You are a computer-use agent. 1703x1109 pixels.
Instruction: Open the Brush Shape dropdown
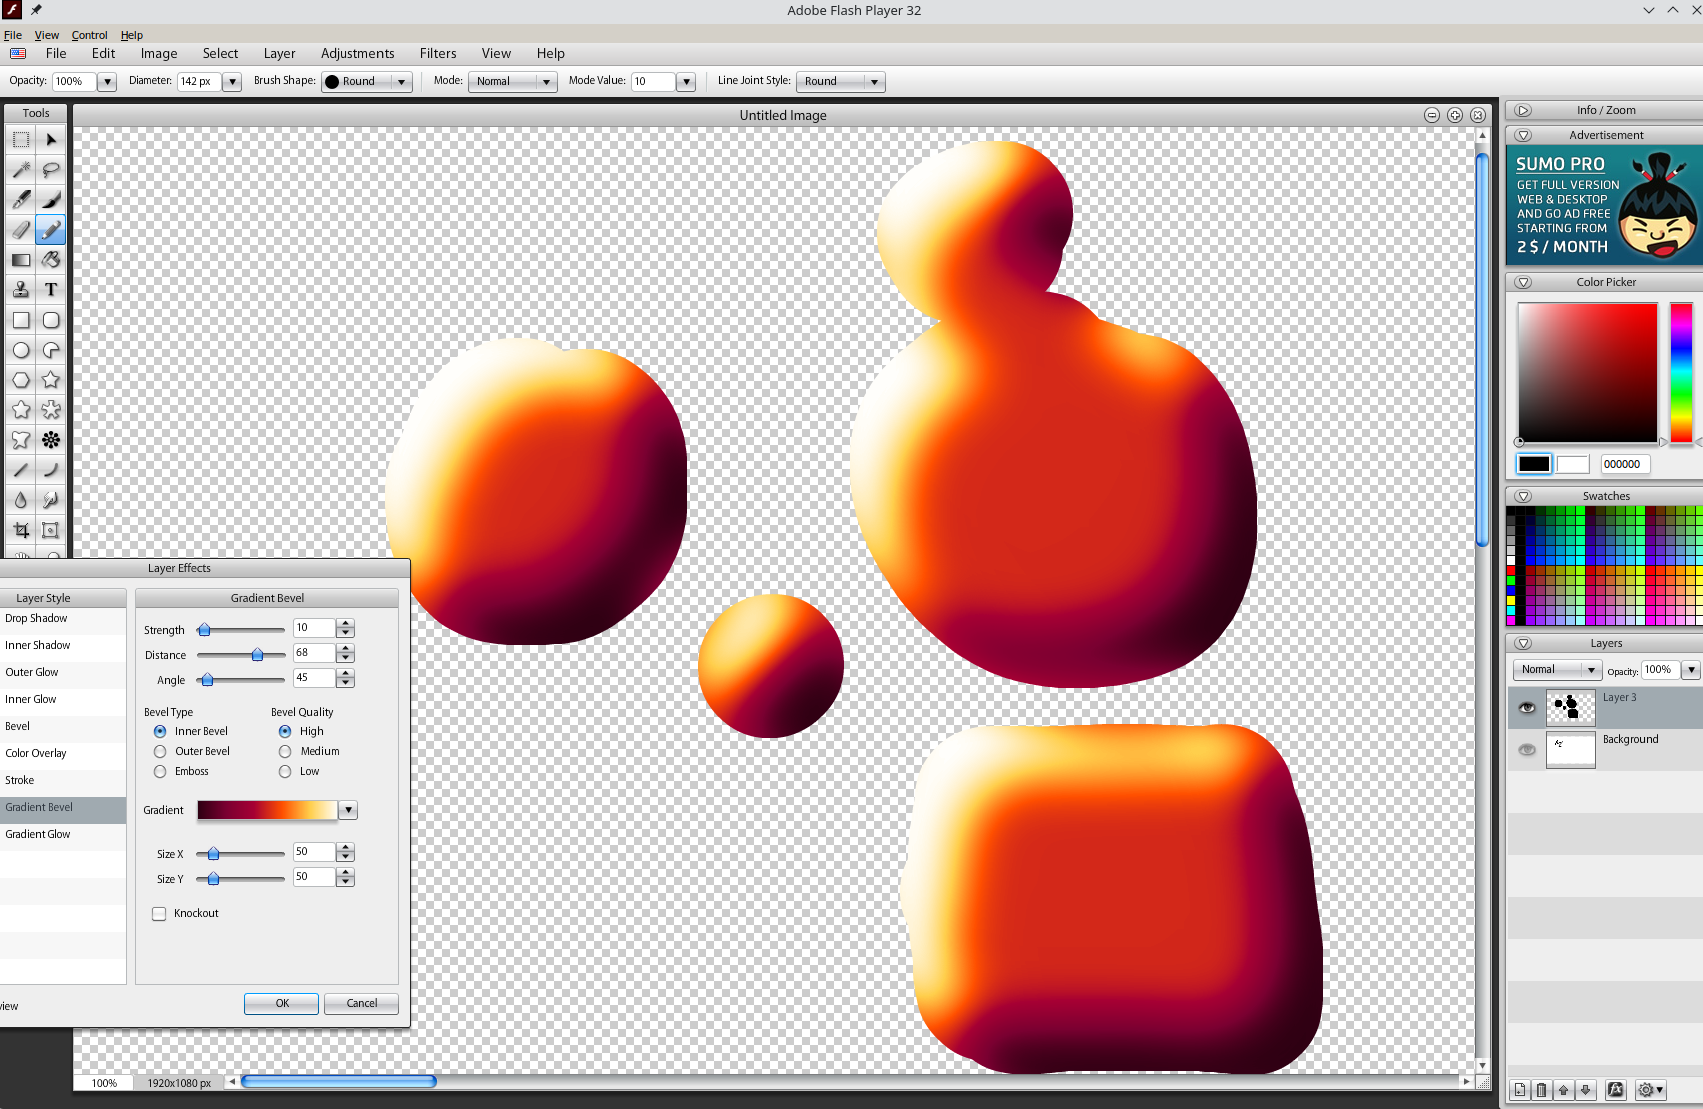pyautogui.click(x=367, y=82)
